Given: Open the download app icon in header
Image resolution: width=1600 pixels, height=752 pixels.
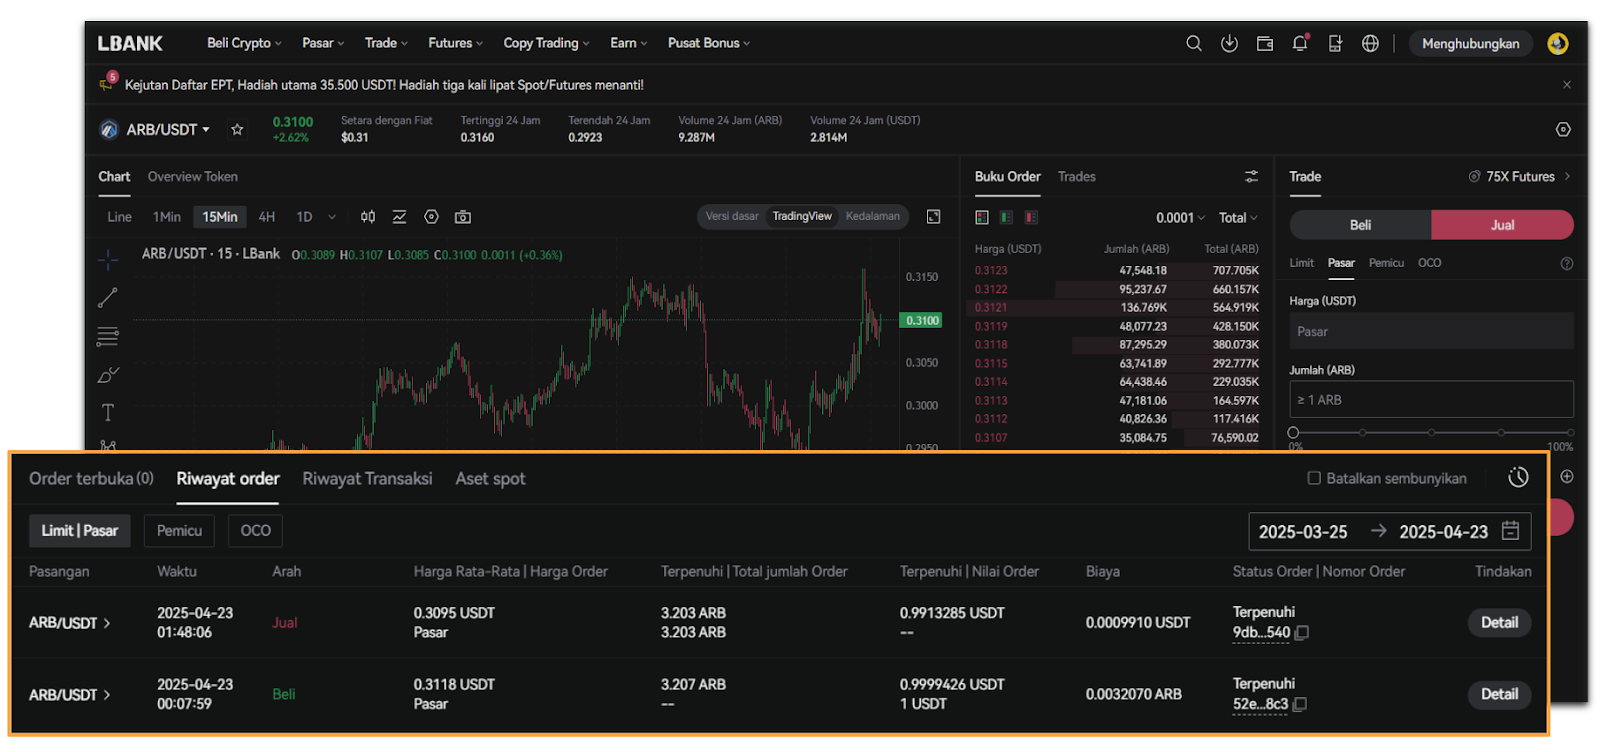Looking at the screenshot, I should pos(1229,44).
